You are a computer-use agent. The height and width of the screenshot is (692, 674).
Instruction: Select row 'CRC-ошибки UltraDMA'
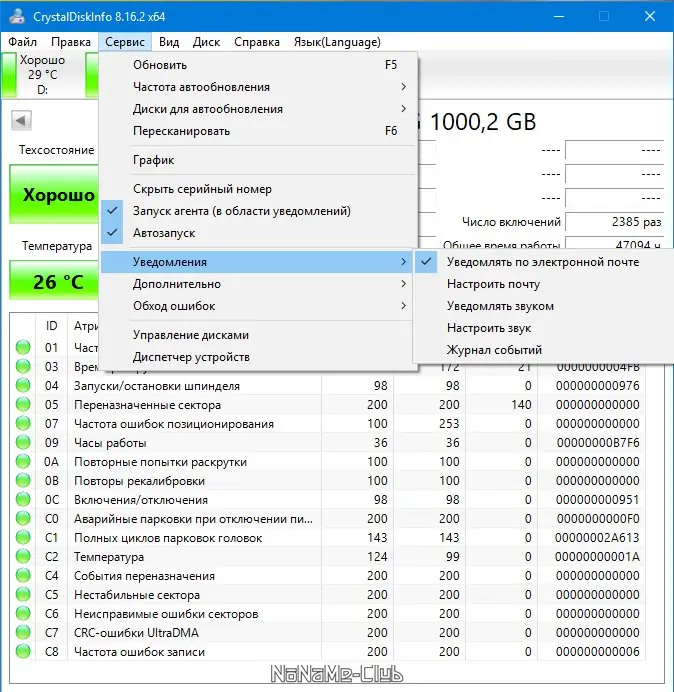pyautogui.click(x=327, y=632)
